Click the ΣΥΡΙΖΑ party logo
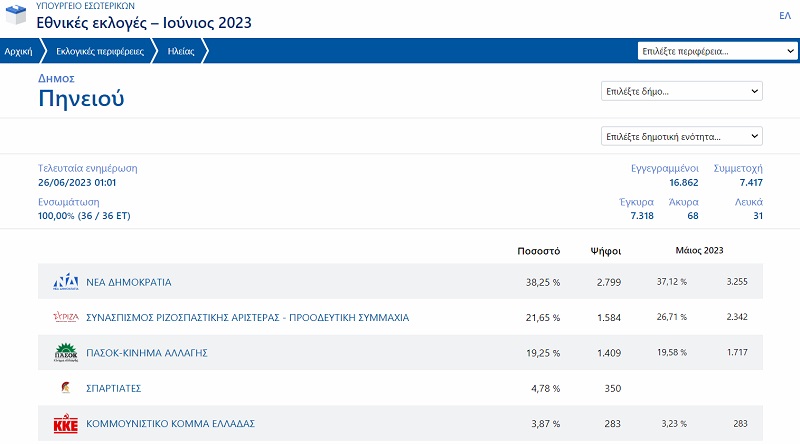This screenshot has height=444, width=800. click(x=65, y=317)
